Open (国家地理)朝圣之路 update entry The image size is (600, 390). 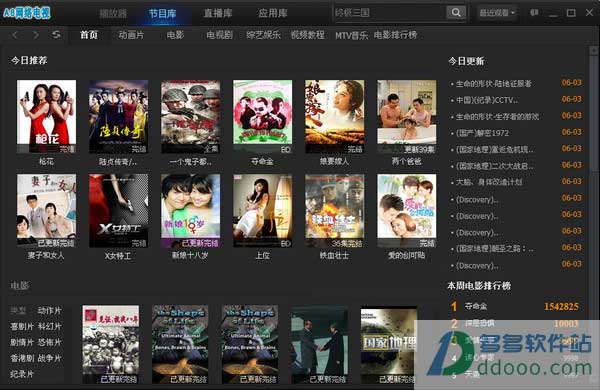tap(494, 249)
